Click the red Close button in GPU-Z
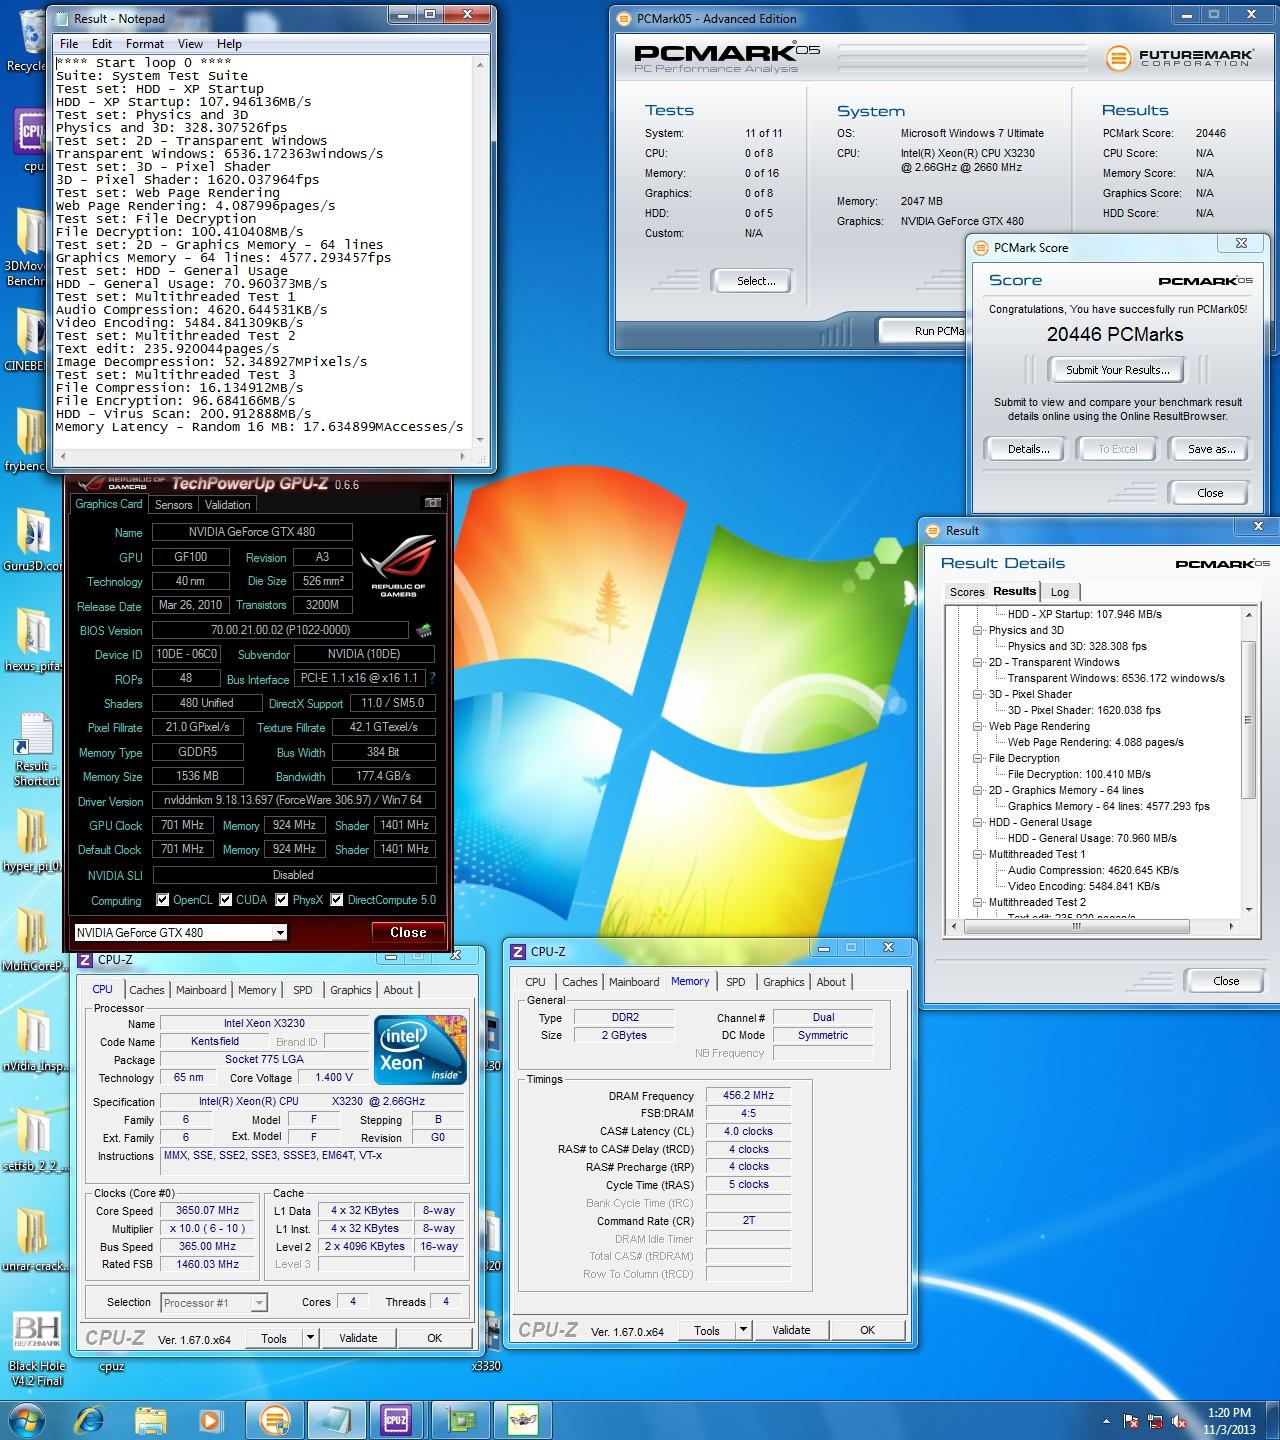This screenshot has width=1280, height=1440. tap(408, 932)
